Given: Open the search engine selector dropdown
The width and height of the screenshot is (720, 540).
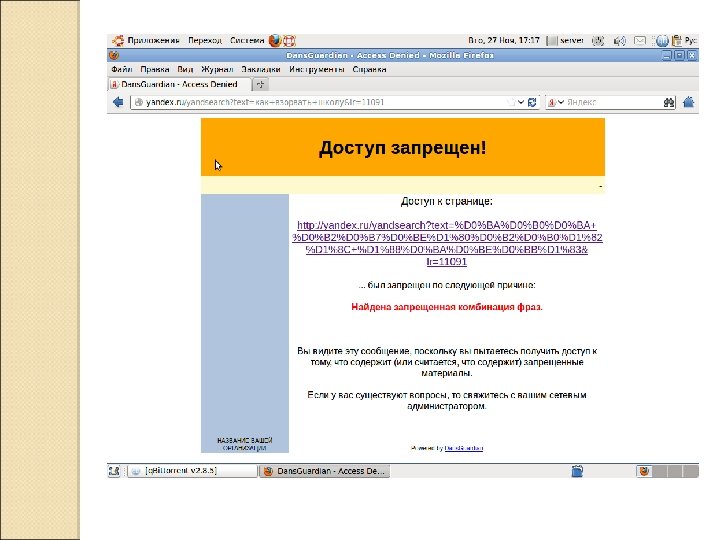Looking at the screenshot, I should (561, 102).
